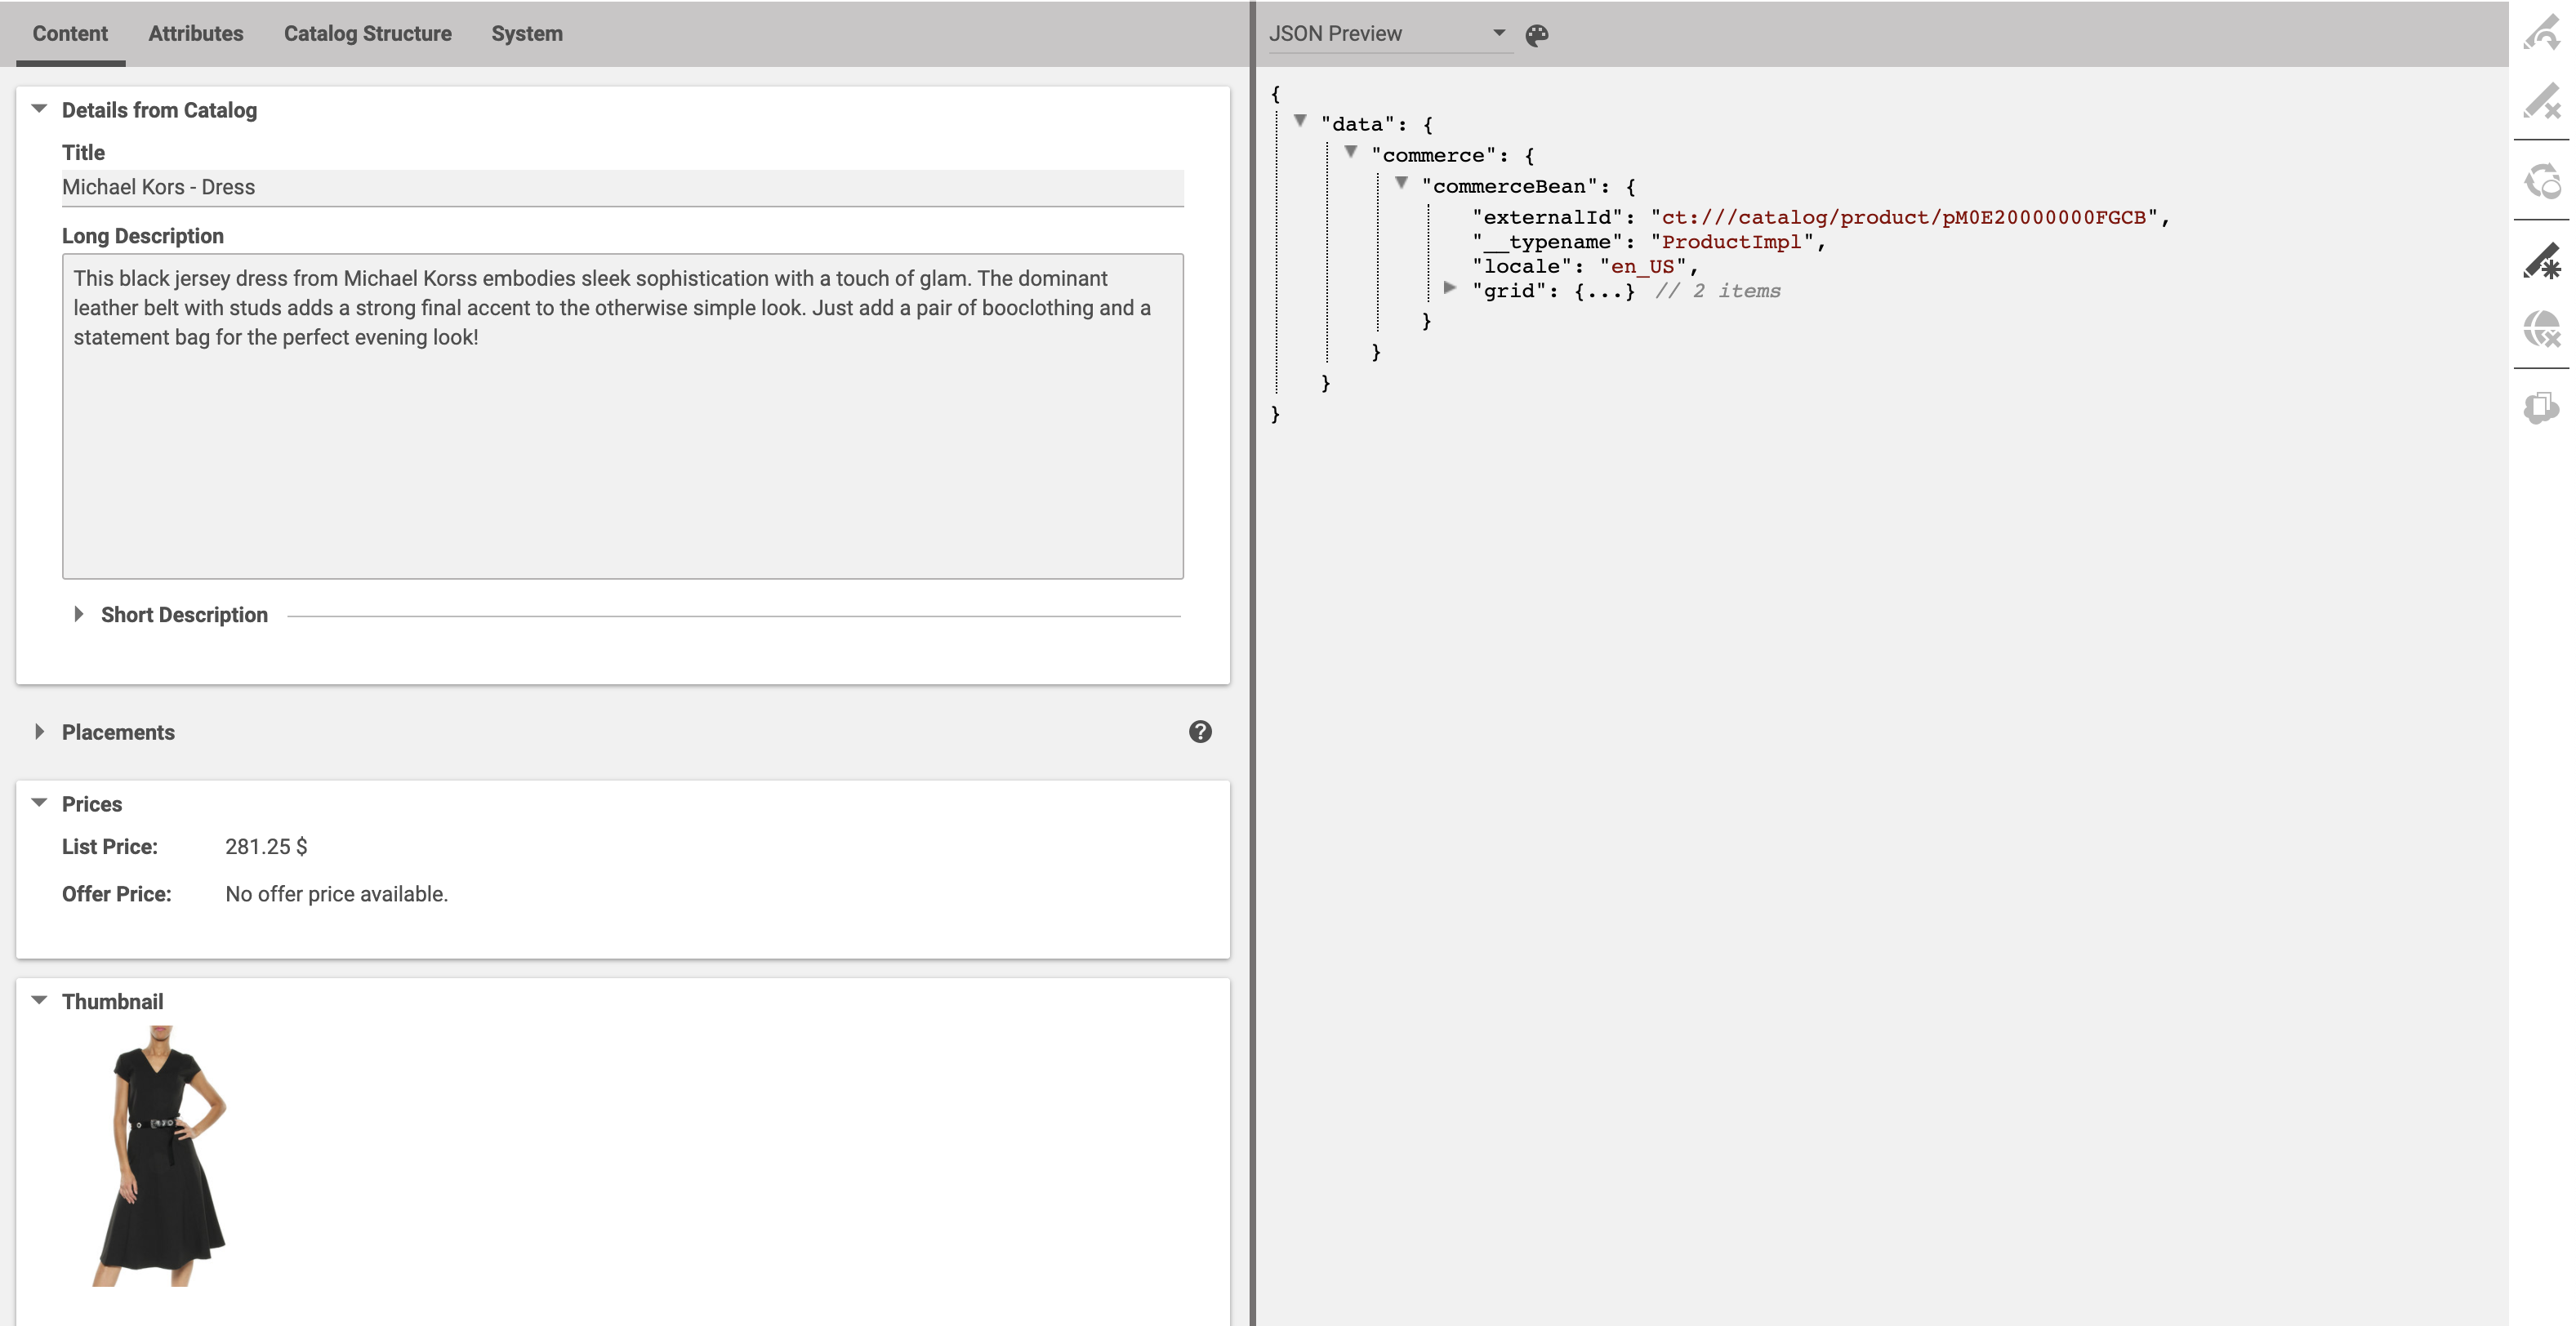Screen dimensions: 2576x1326
Task: Switch to the System tab
Action: coord(526,33)
